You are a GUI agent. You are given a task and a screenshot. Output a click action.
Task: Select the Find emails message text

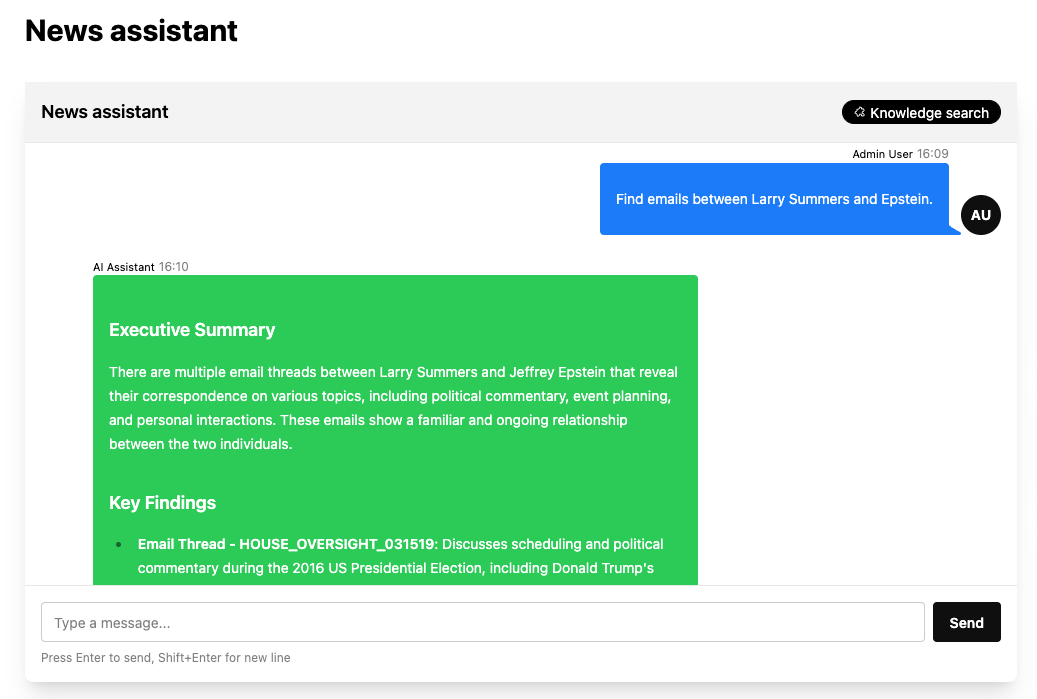point(775,198)
